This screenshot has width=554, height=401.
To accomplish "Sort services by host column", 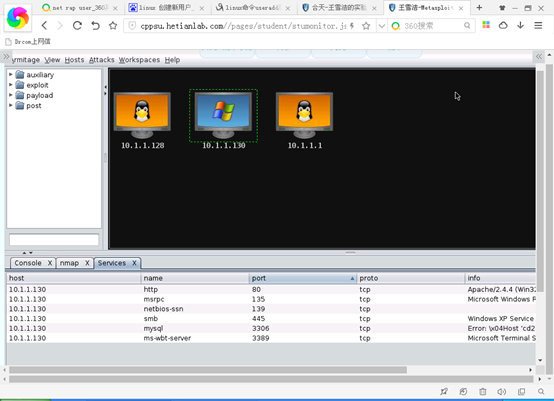I will [73, 278].
